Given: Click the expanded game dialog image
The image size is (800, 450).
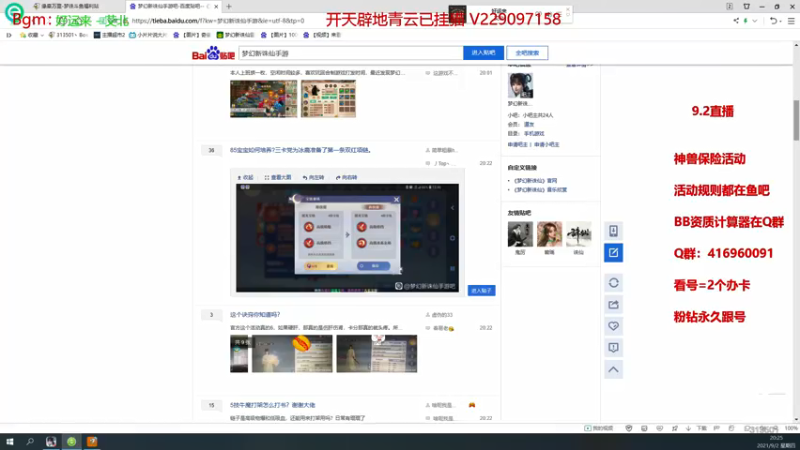Looking at the screenshot, I should pyautogui.click(x=347, y=238).
